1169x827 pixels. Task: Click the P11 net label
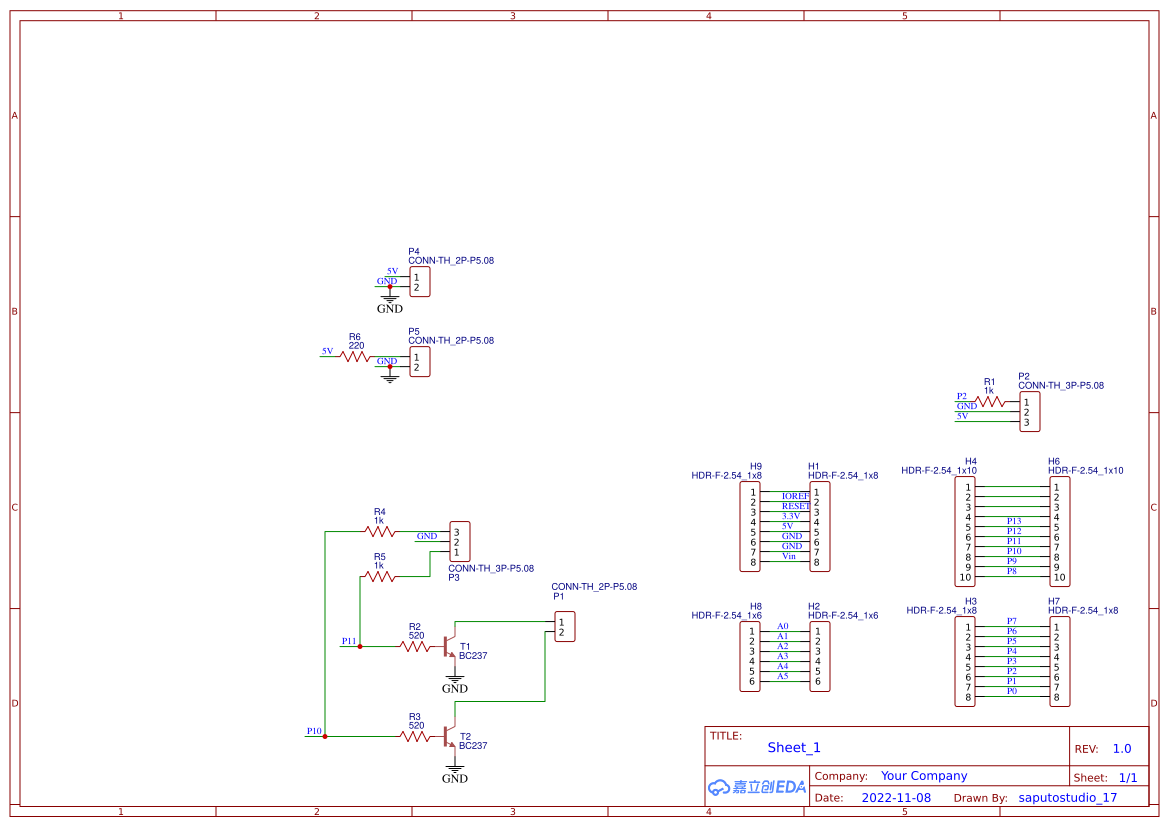[x=348, y=641]
